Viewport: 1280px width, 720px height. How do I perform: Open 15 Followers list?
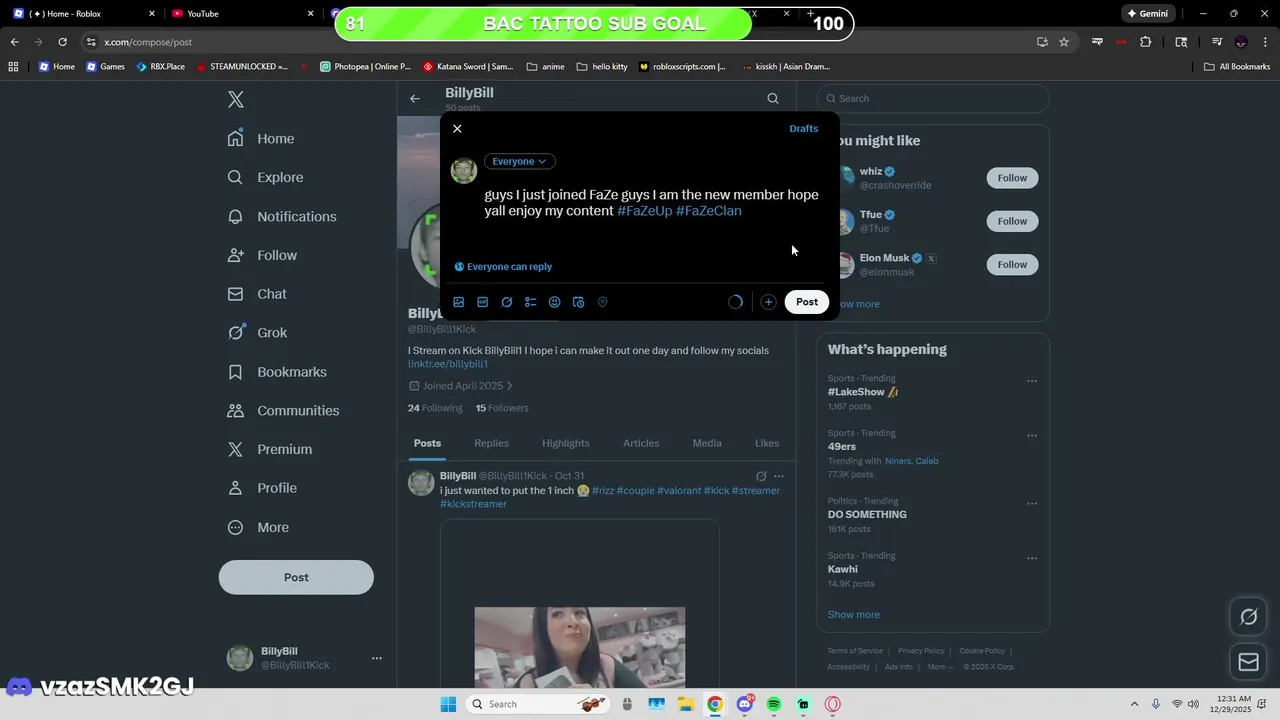[x=502, y=408]
